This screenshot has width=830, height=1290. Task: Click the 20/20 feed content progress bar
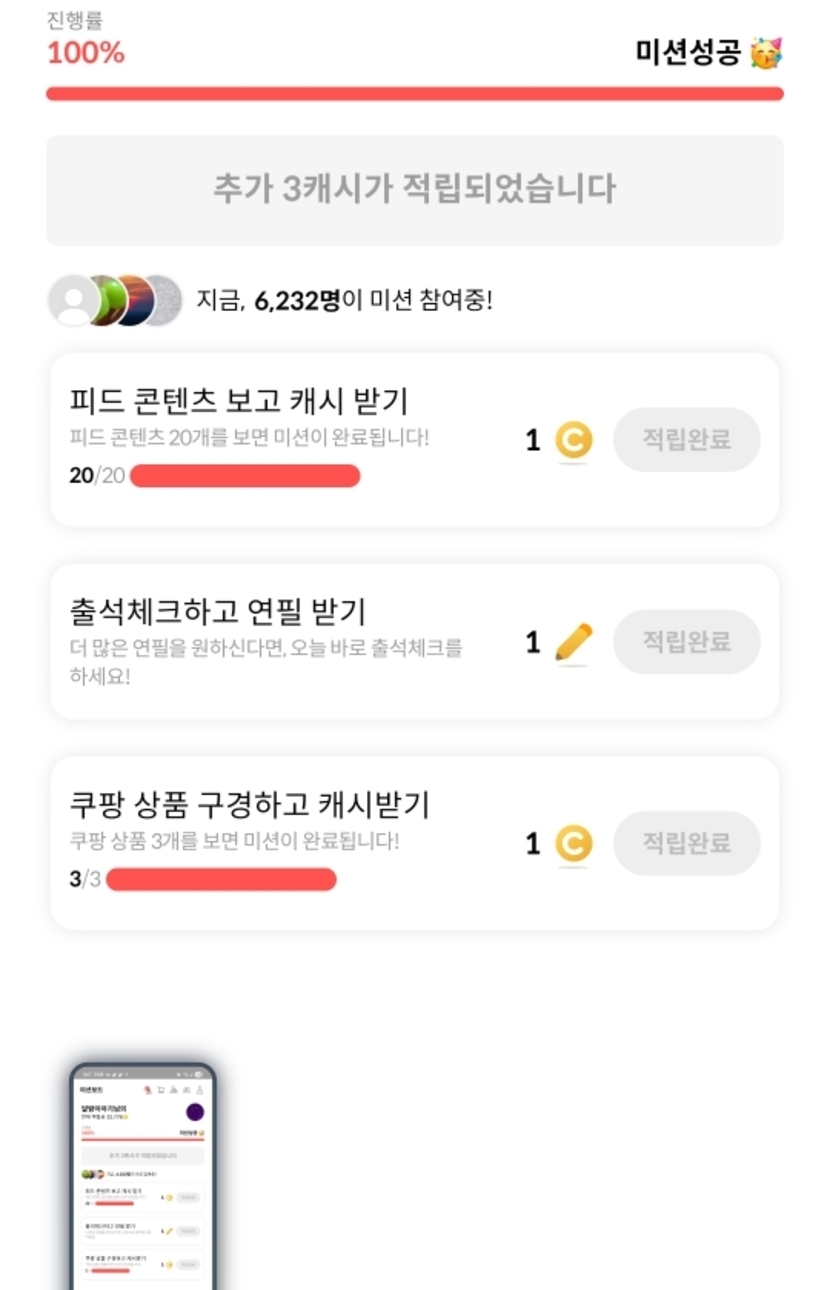[244, 476]
